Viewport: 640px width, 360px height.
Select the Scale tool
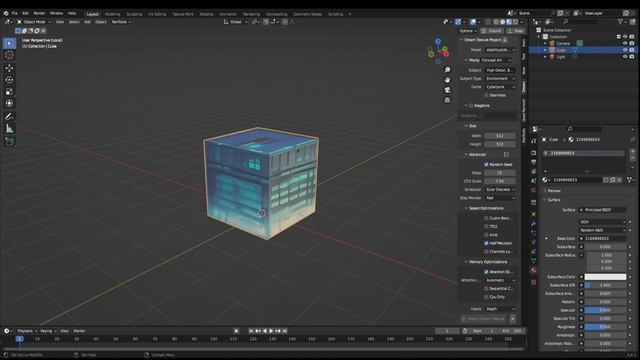9,92
